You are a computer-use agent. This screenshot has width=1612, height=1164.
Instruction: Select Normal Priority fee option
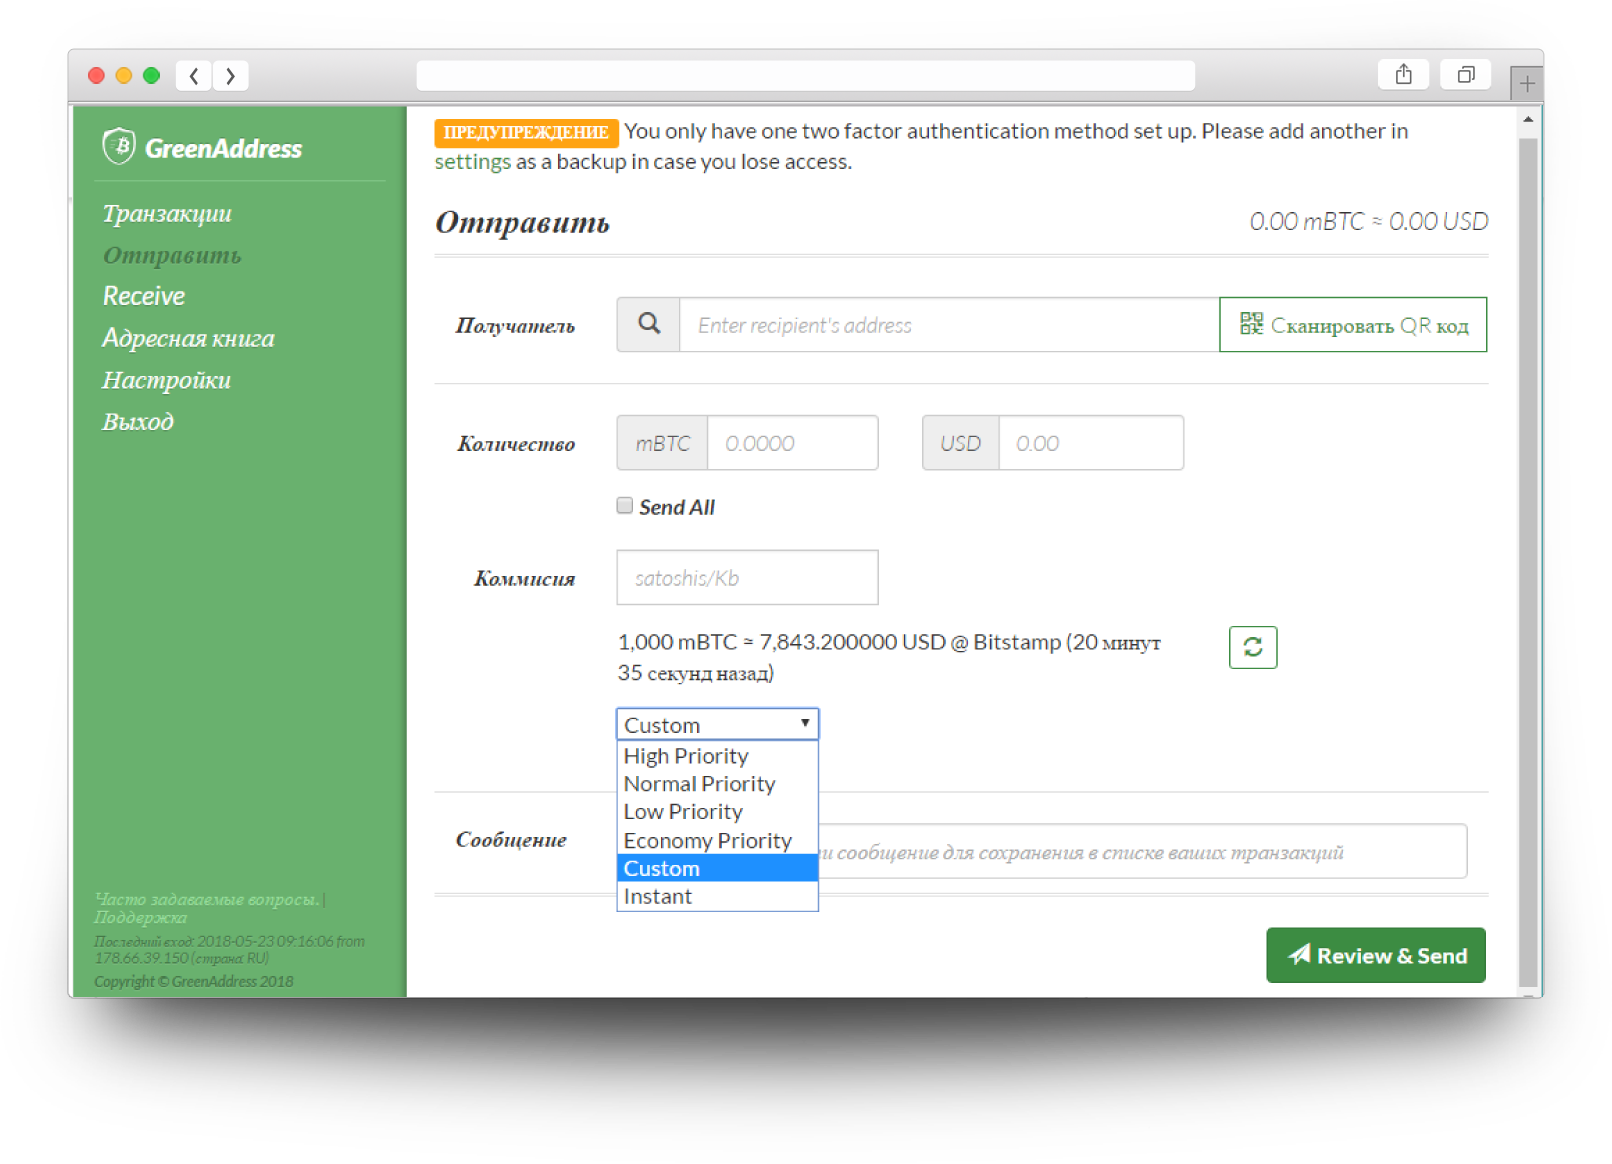[717, 784]
